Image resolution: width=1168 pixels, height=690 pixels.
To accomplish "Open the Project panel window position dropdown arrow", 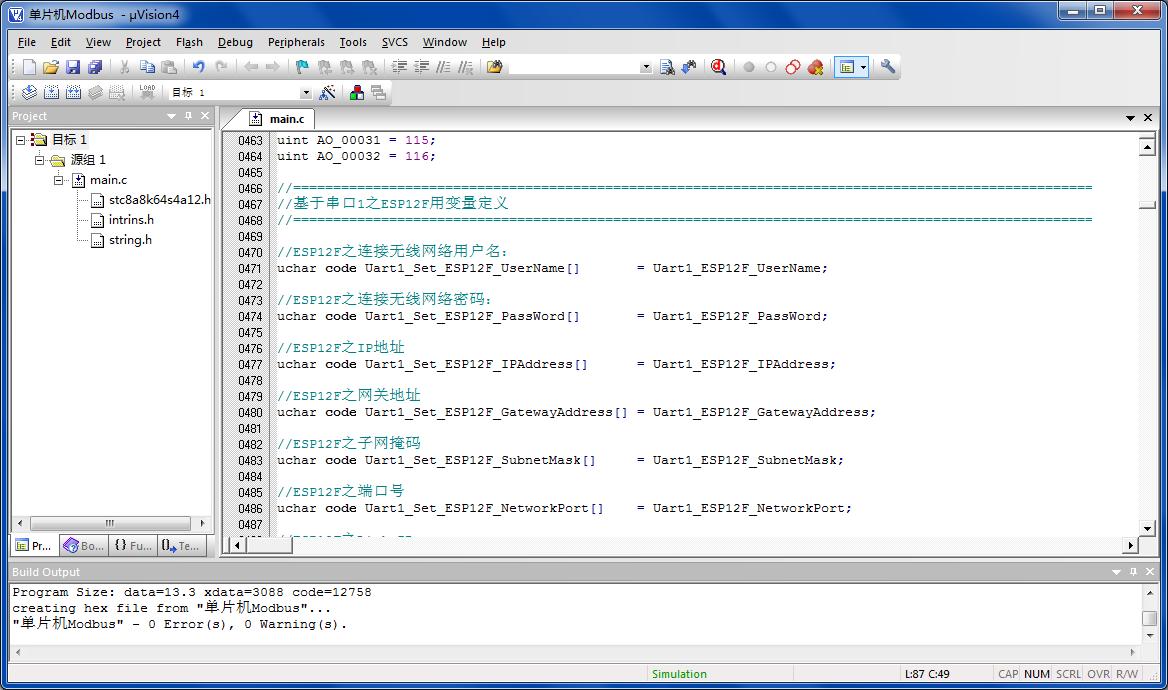I will (x=171, y=116).
